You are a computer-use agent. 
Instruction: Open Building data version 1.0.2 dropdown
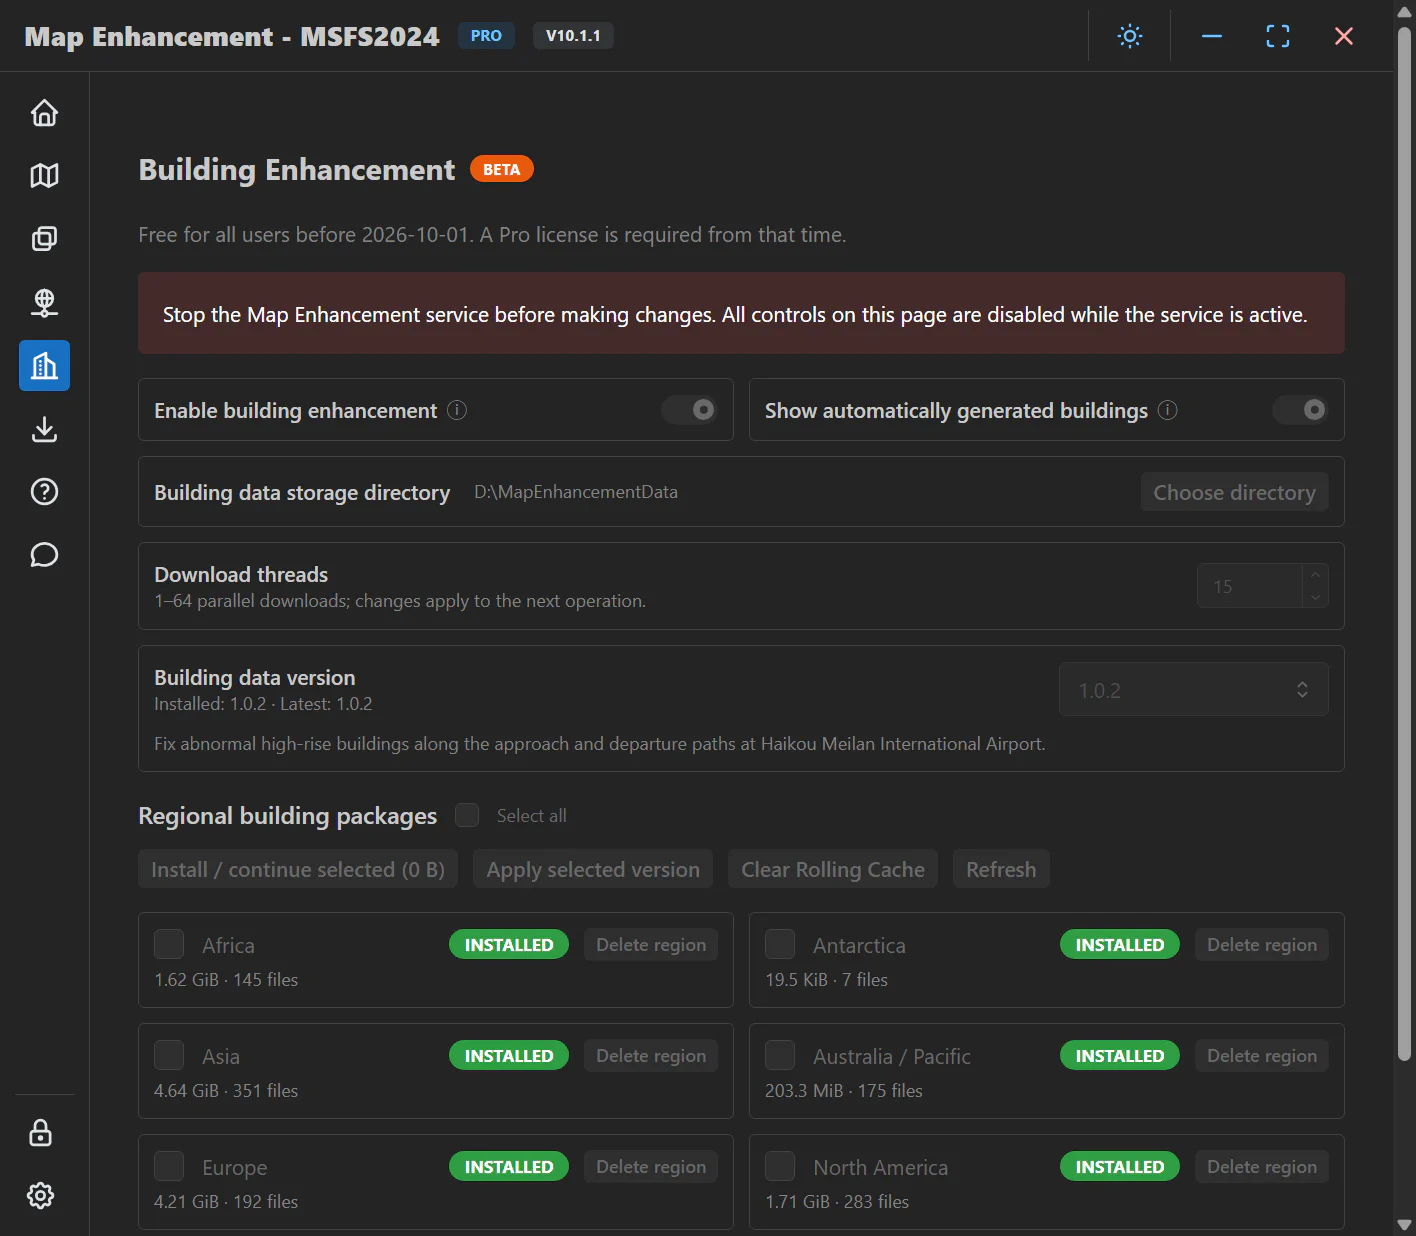(1194, 690)
